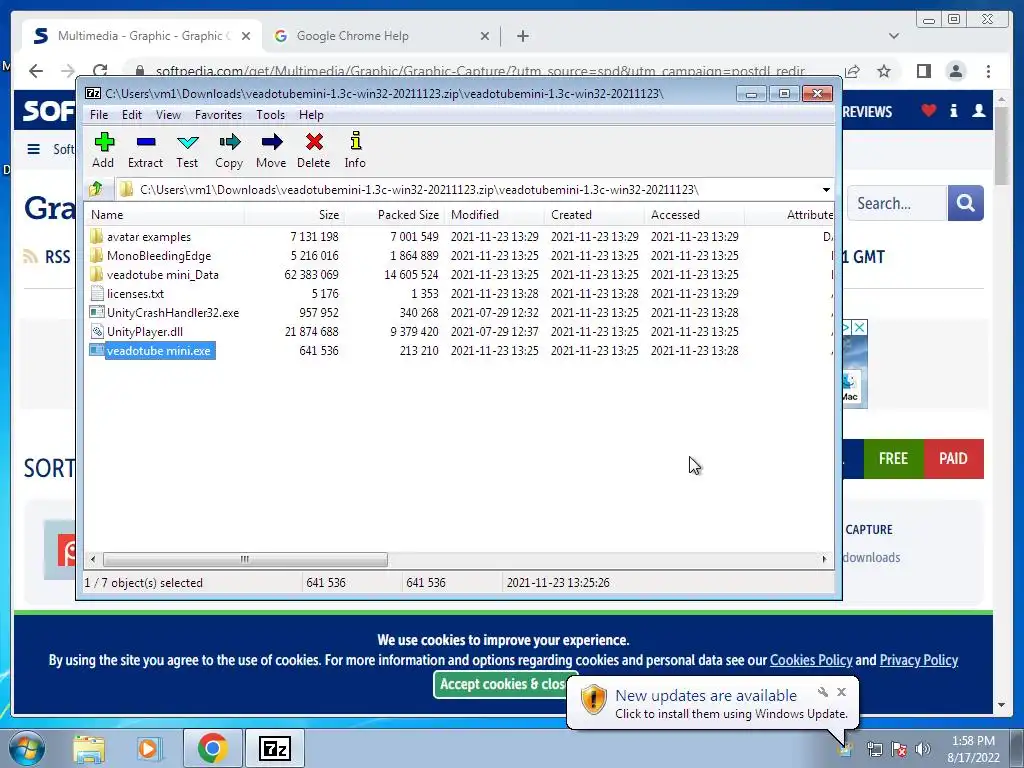Click the right arrow of 7-Zip horizontal scrollbar
This screenshot has width=1024, height=768.
pyautogui.click(x=824, y=559)
